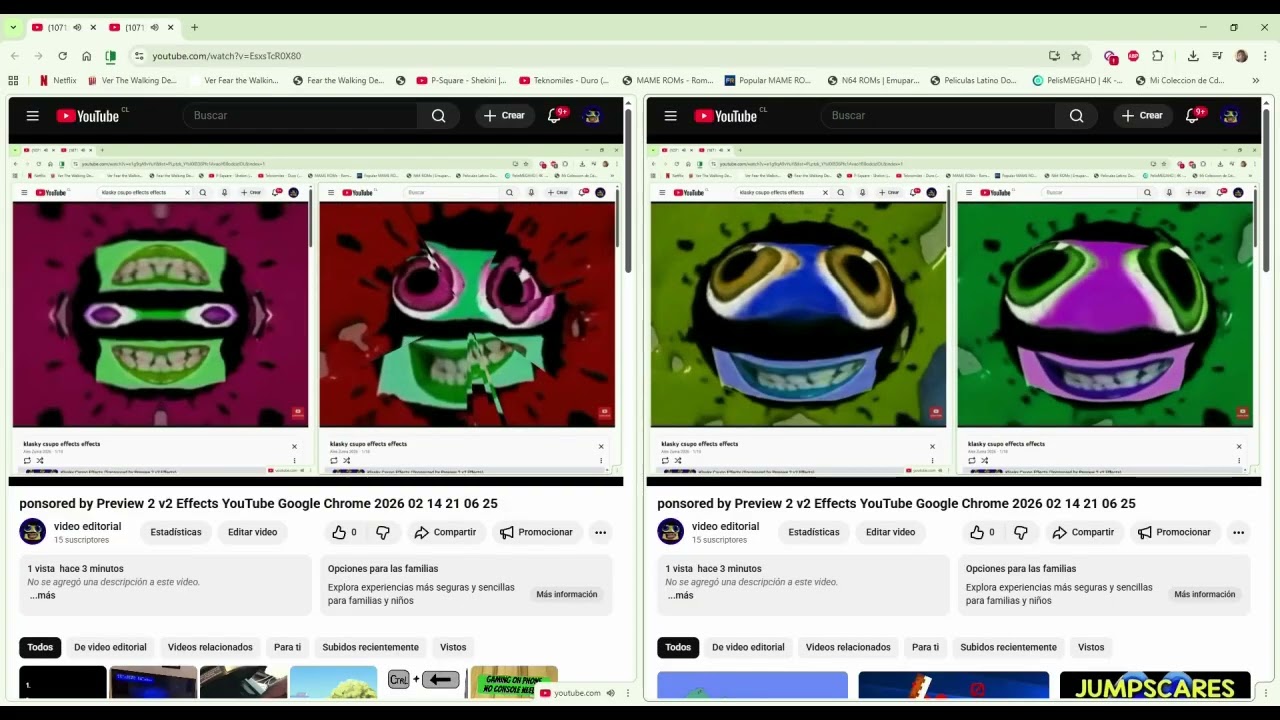
Task: Select De video editorial chip in left pane
Action: click(x=110, y=647)
